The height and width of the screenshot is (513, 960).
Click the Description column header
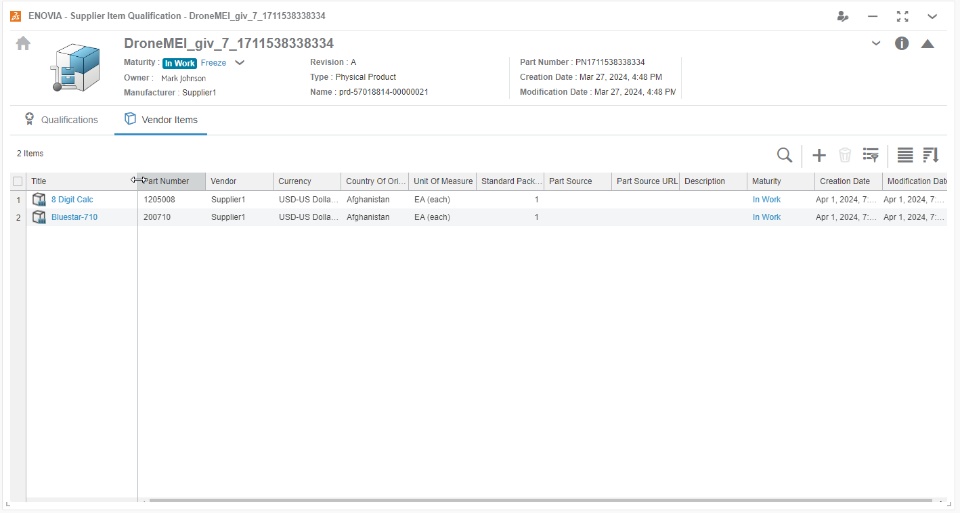click(713, 181)
